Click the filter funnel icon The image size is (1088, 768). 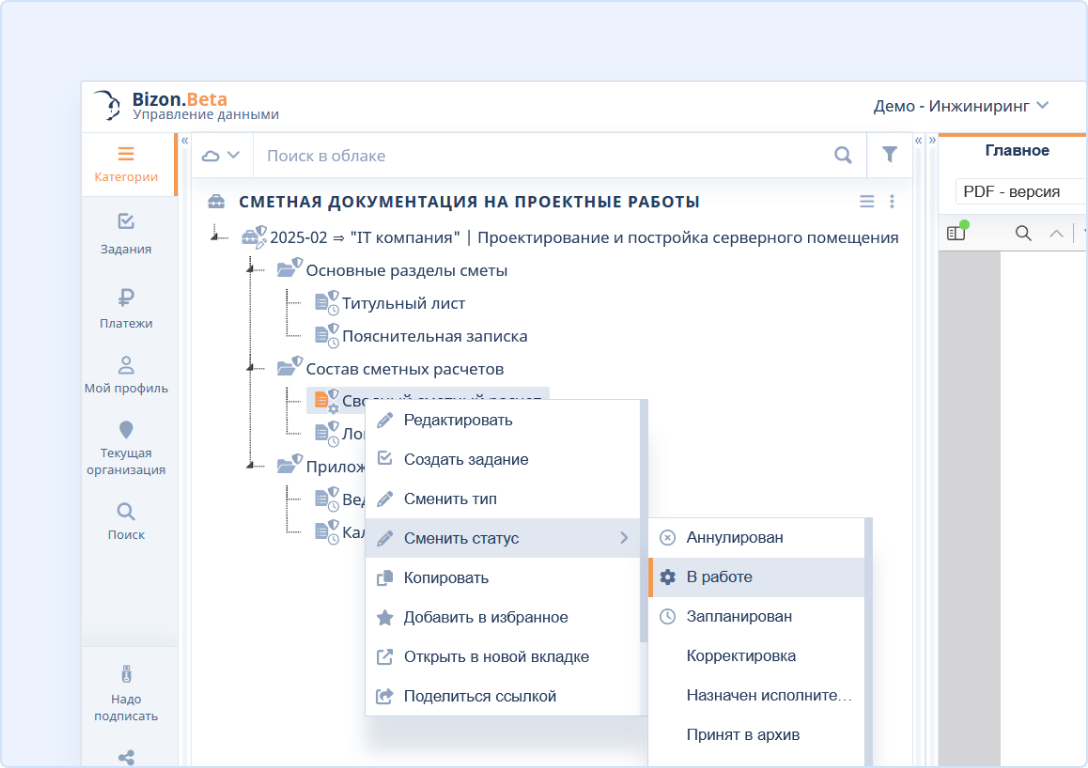[889, 155]
